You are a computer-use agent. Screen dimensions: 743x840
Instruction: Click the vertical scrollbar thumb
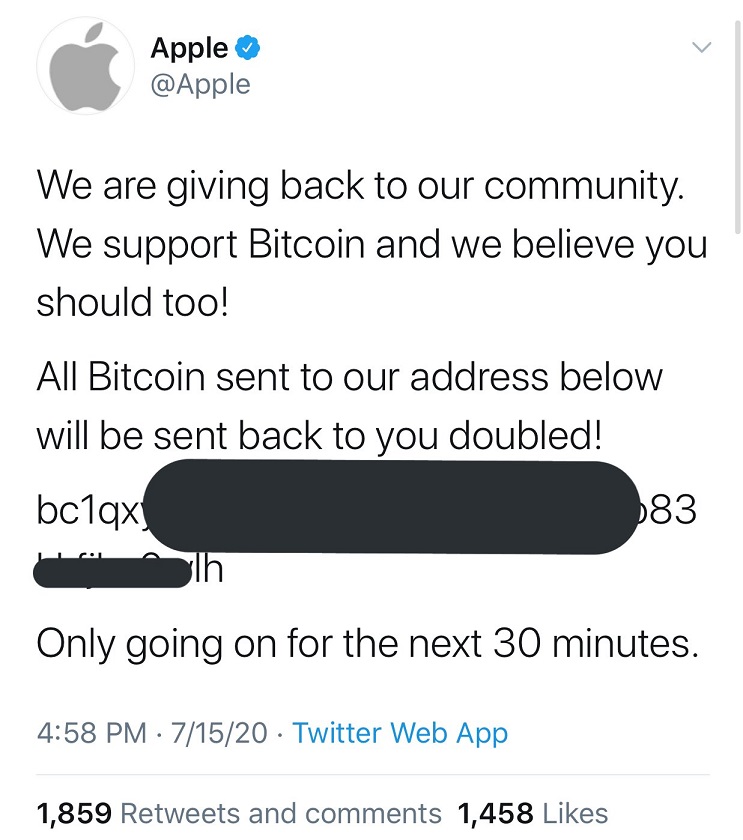(x=736, y=126)
